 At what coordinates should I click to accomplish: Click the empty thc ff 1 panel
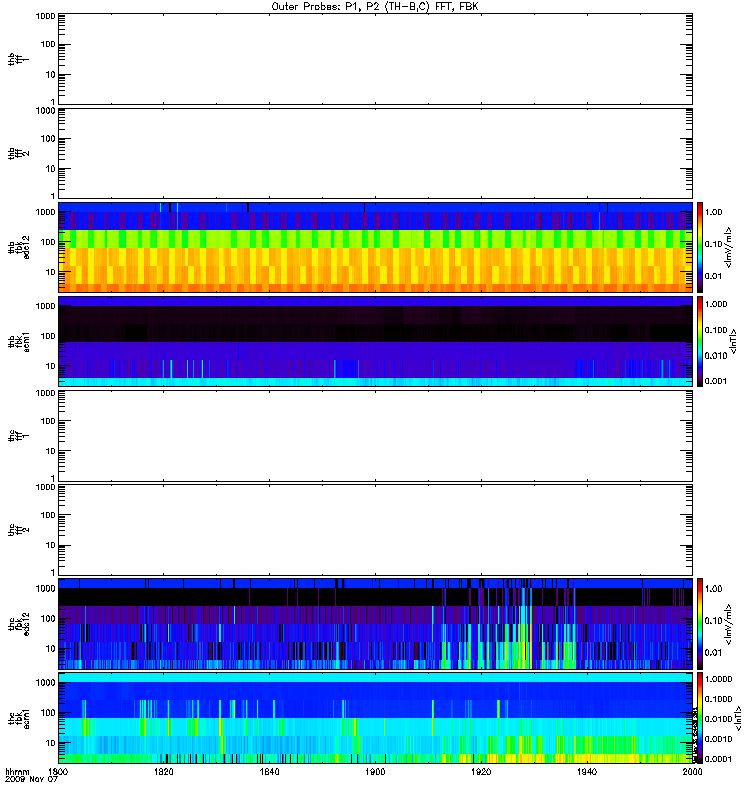[375, 436]
